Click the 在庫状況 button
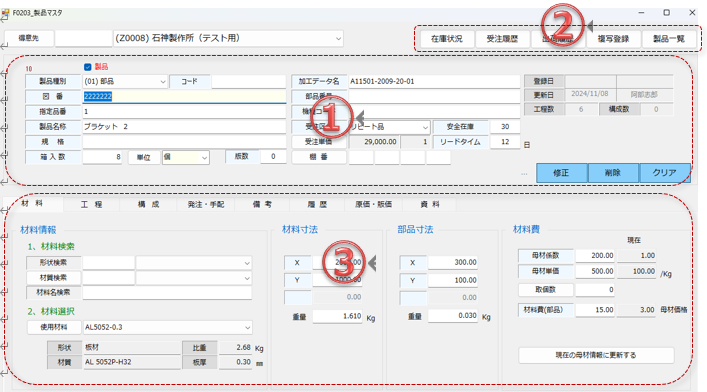This screenshot has width=707, height=392. click(446, 39)
